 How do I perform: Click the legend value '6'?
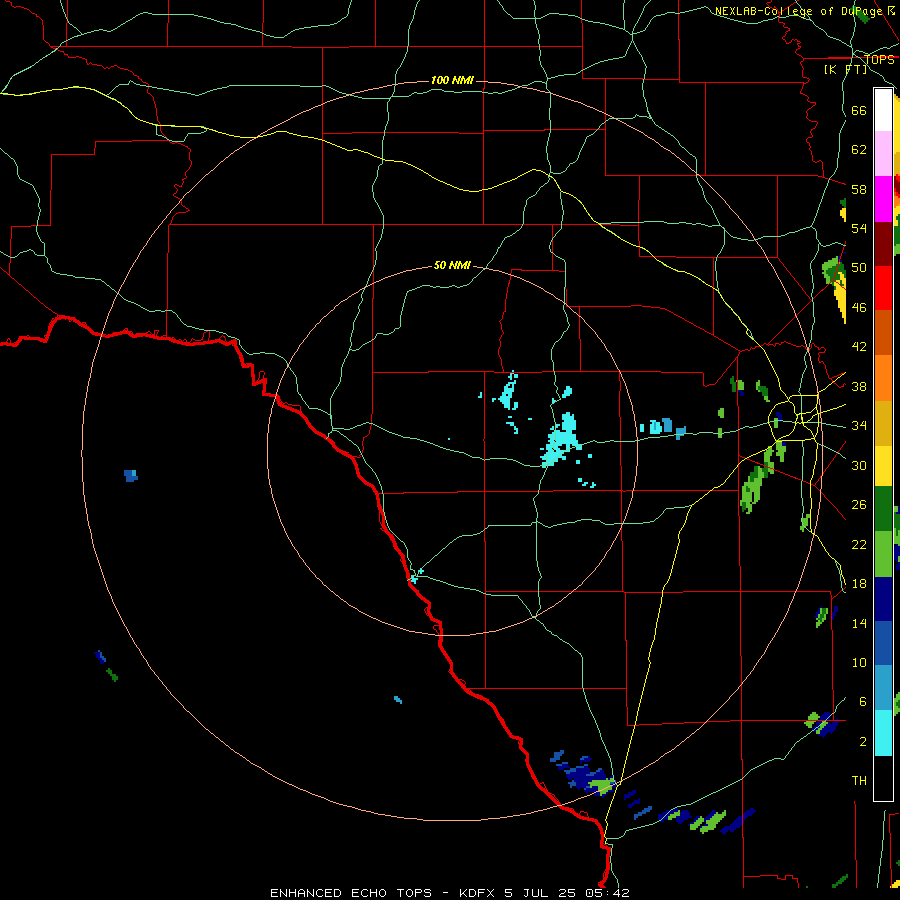[x=863, y=702]
